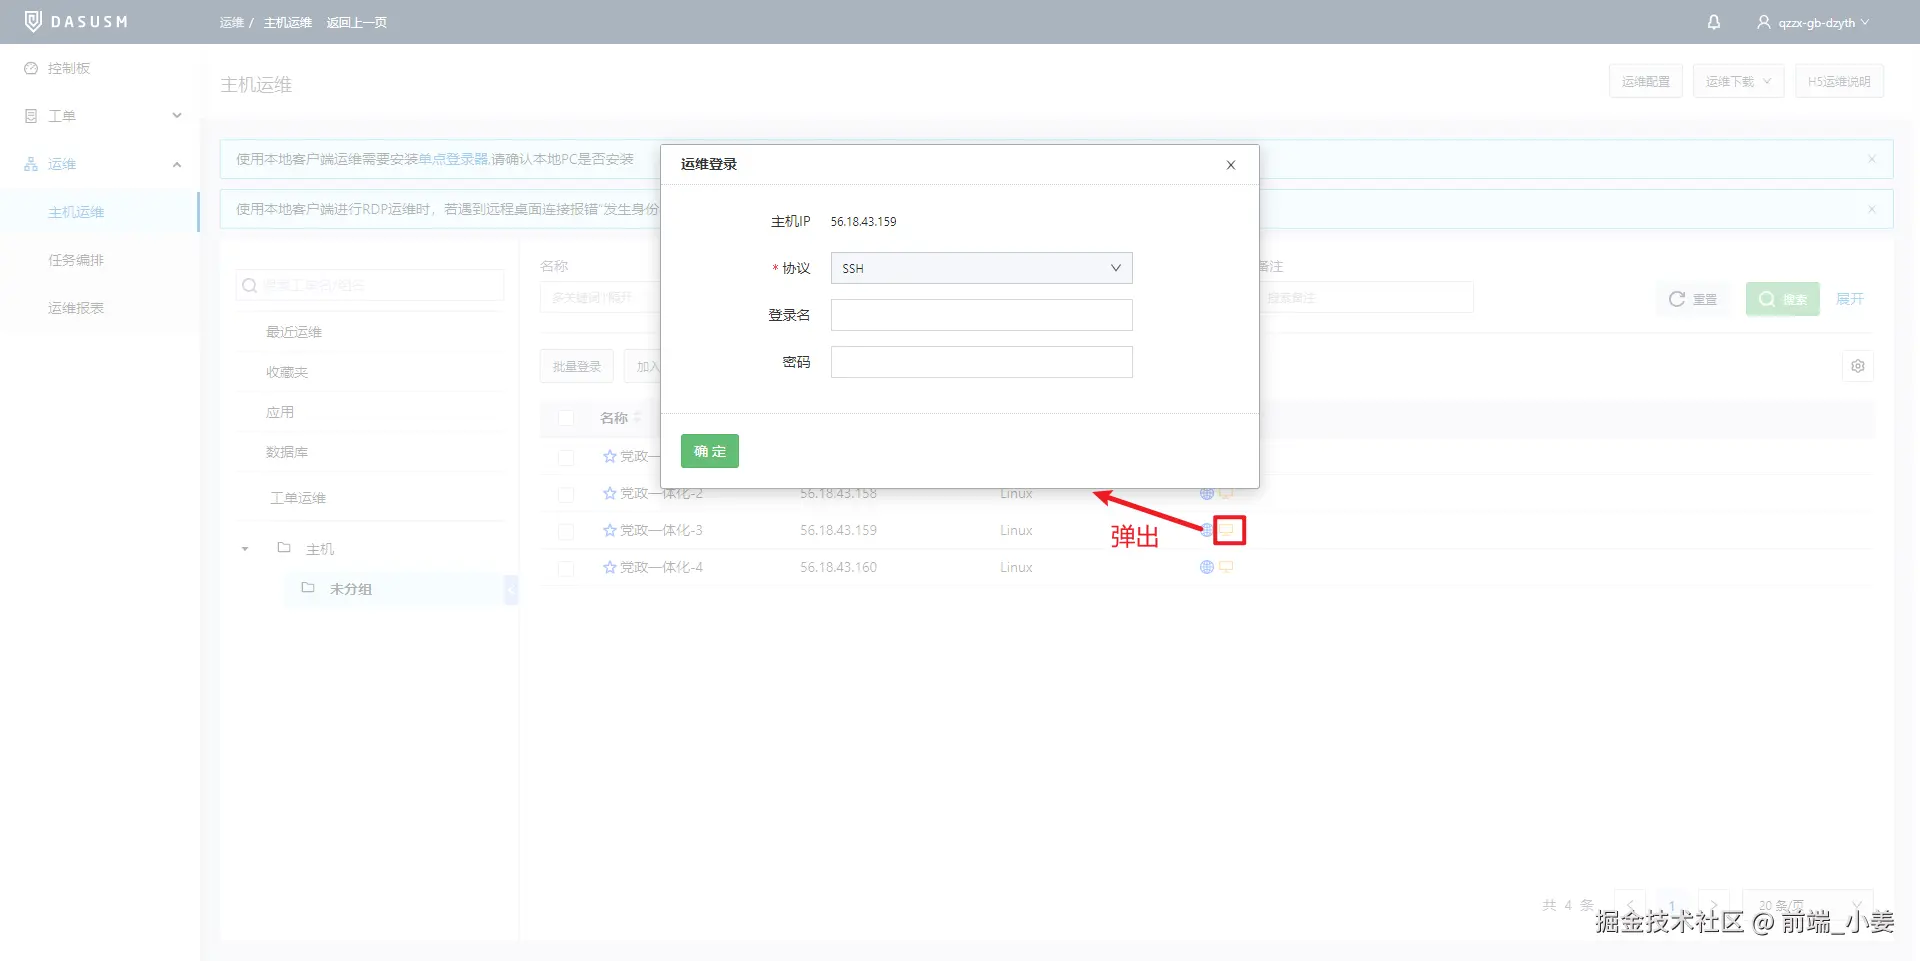Screen dimensions: 1920x961
Task: Open the 运维下载 dropdown button
Action: point(1738,81)
